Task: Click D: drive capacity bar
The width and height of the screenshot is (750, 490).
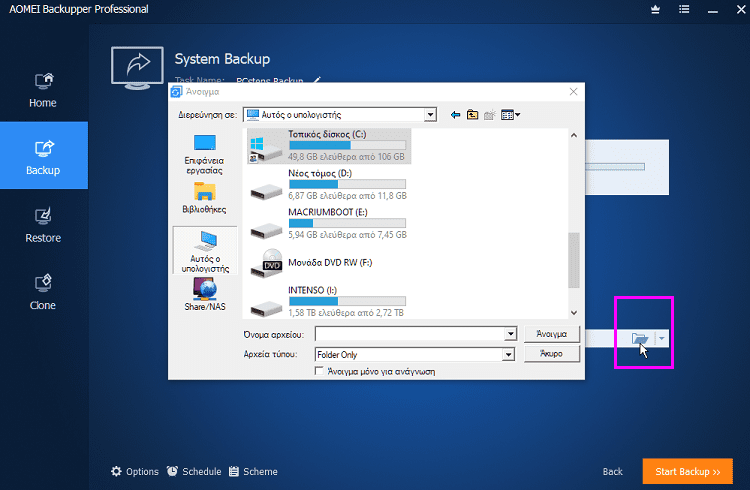Action: (x=347, y=184)
